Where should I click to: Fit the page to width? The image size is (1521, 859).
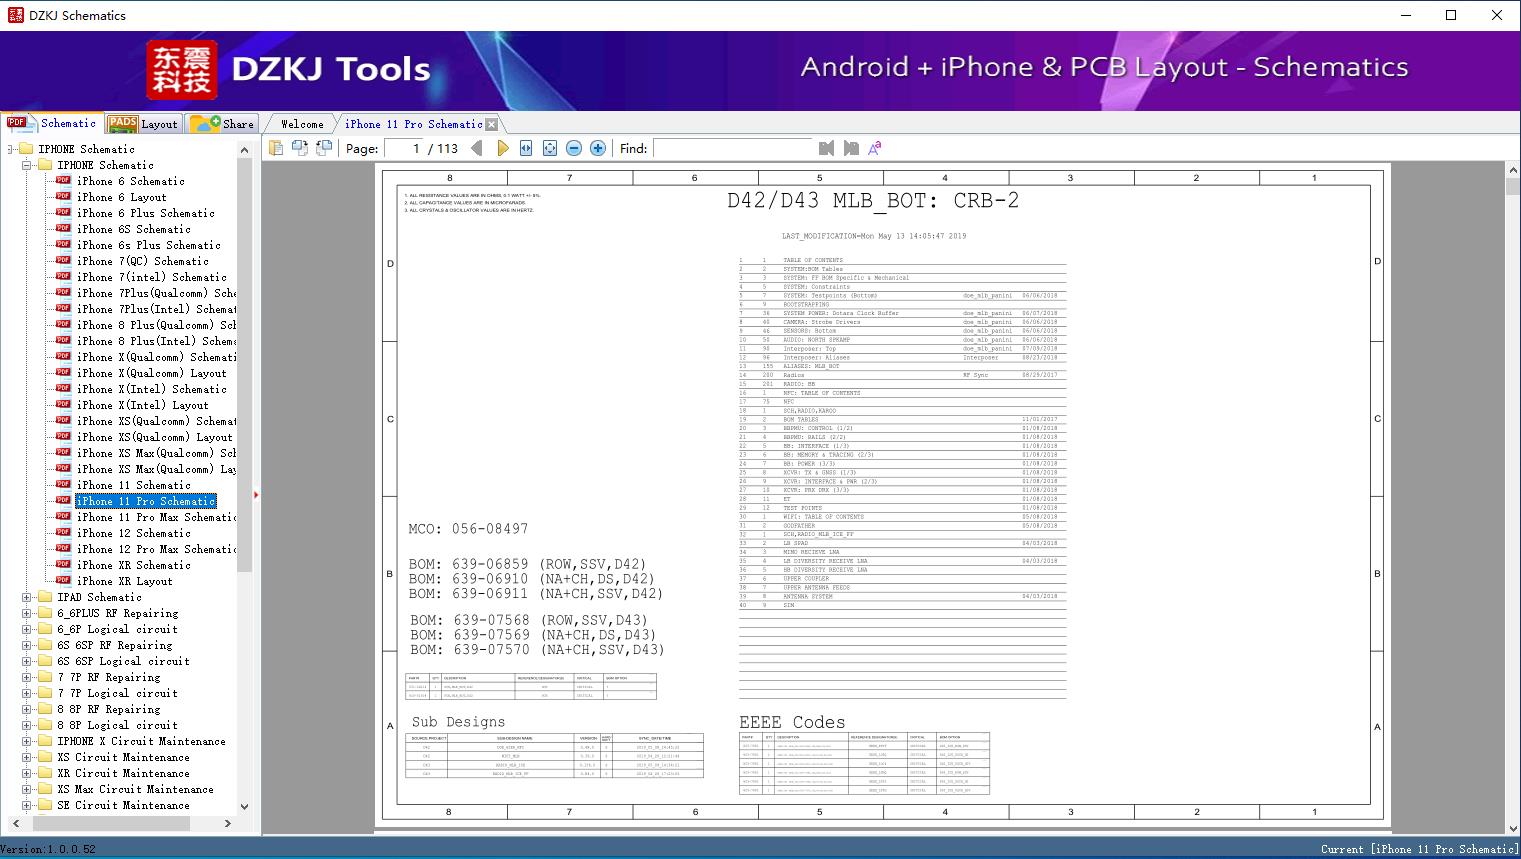pos(526,148)
